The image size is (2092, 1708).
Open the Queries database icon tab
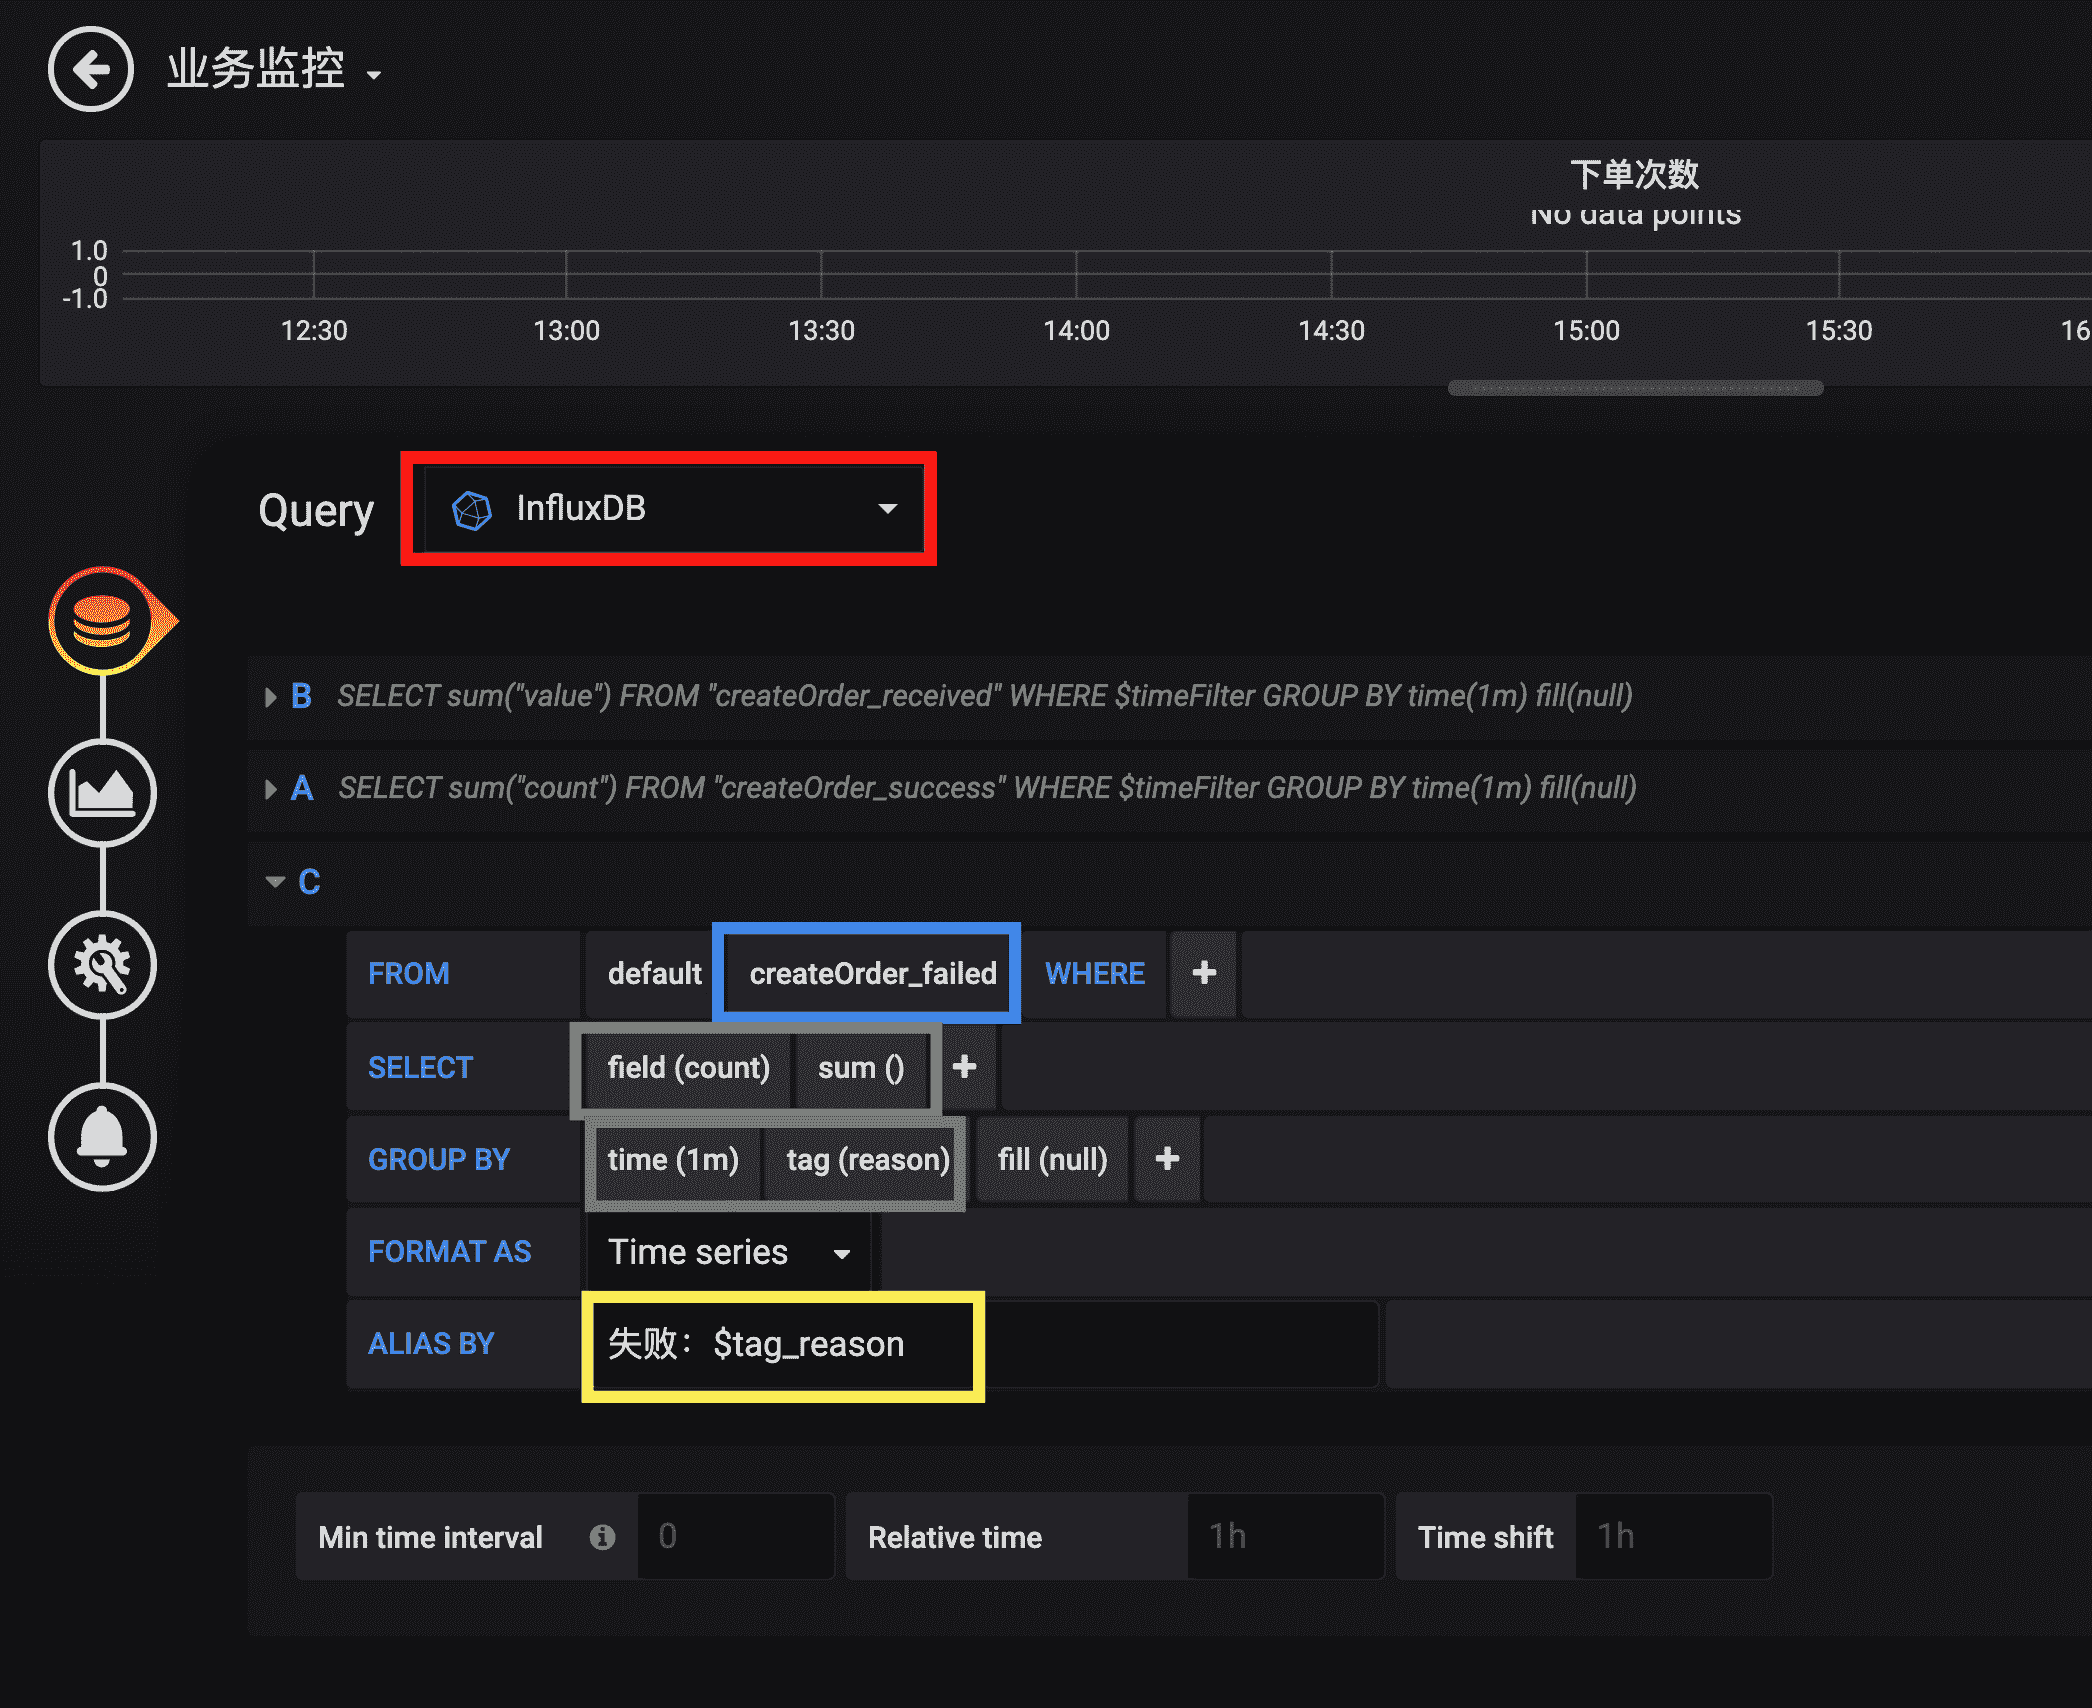tap(102, 621)
